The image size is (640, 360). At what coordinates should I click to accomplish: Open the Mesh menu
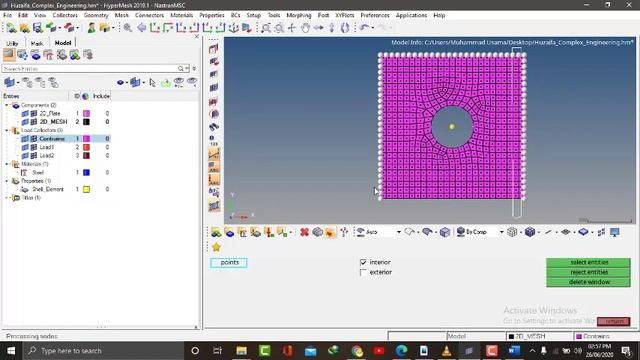click(121, 15)
